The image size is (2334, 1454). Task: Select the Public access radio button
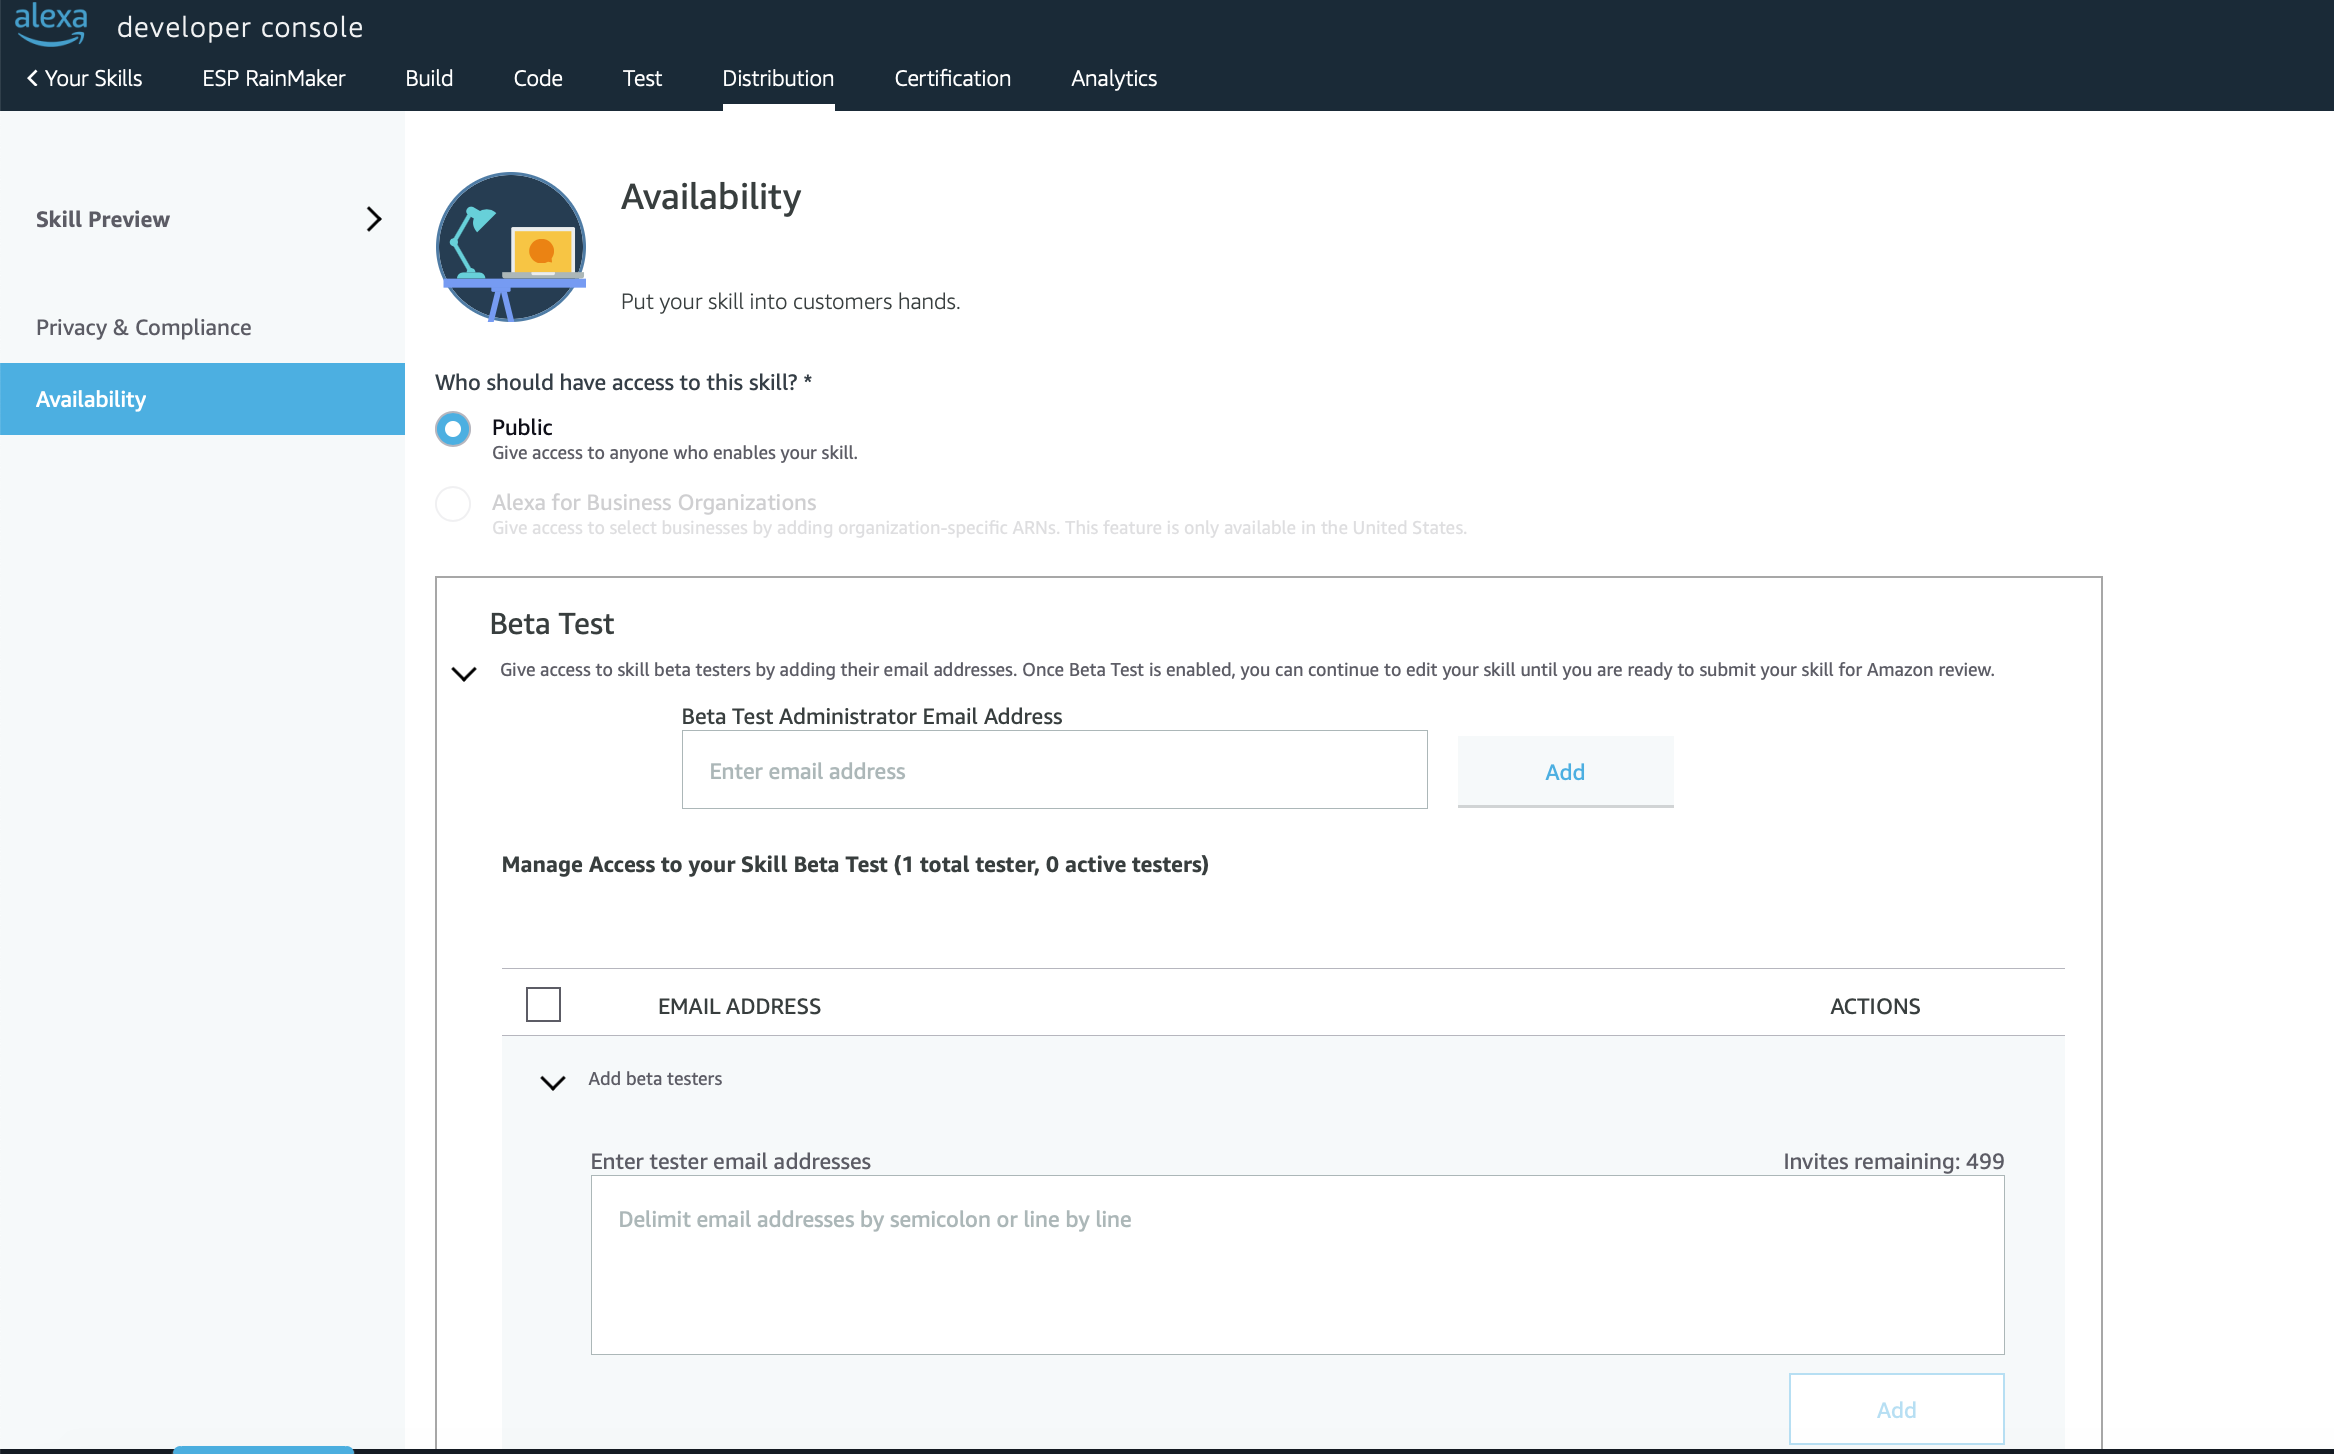pyautogui.click(x=453, y=429)
